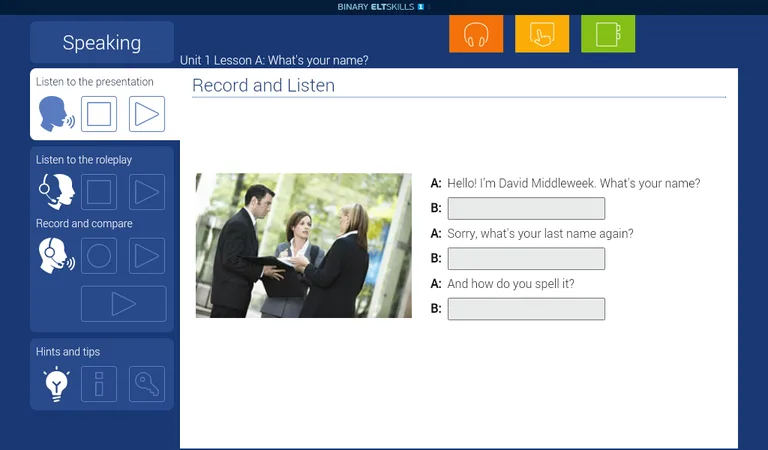Open the orange headphones listening section
The width and height of the screenshot is (768, 450).
tap(476, 34)
